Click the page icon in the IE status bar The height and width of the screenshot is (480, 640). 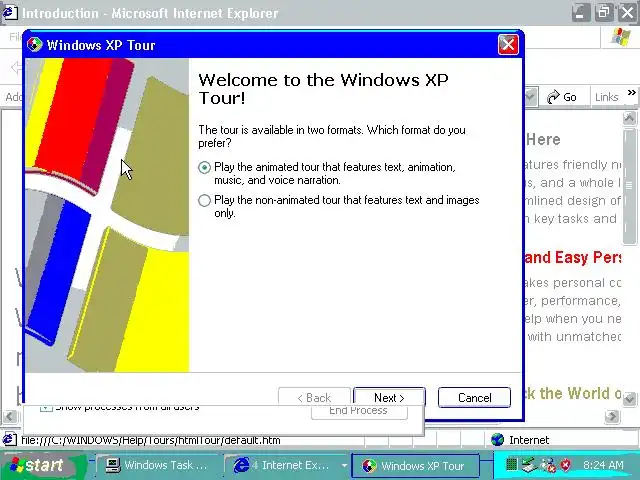pyautogui.click(x=10, y=440)
